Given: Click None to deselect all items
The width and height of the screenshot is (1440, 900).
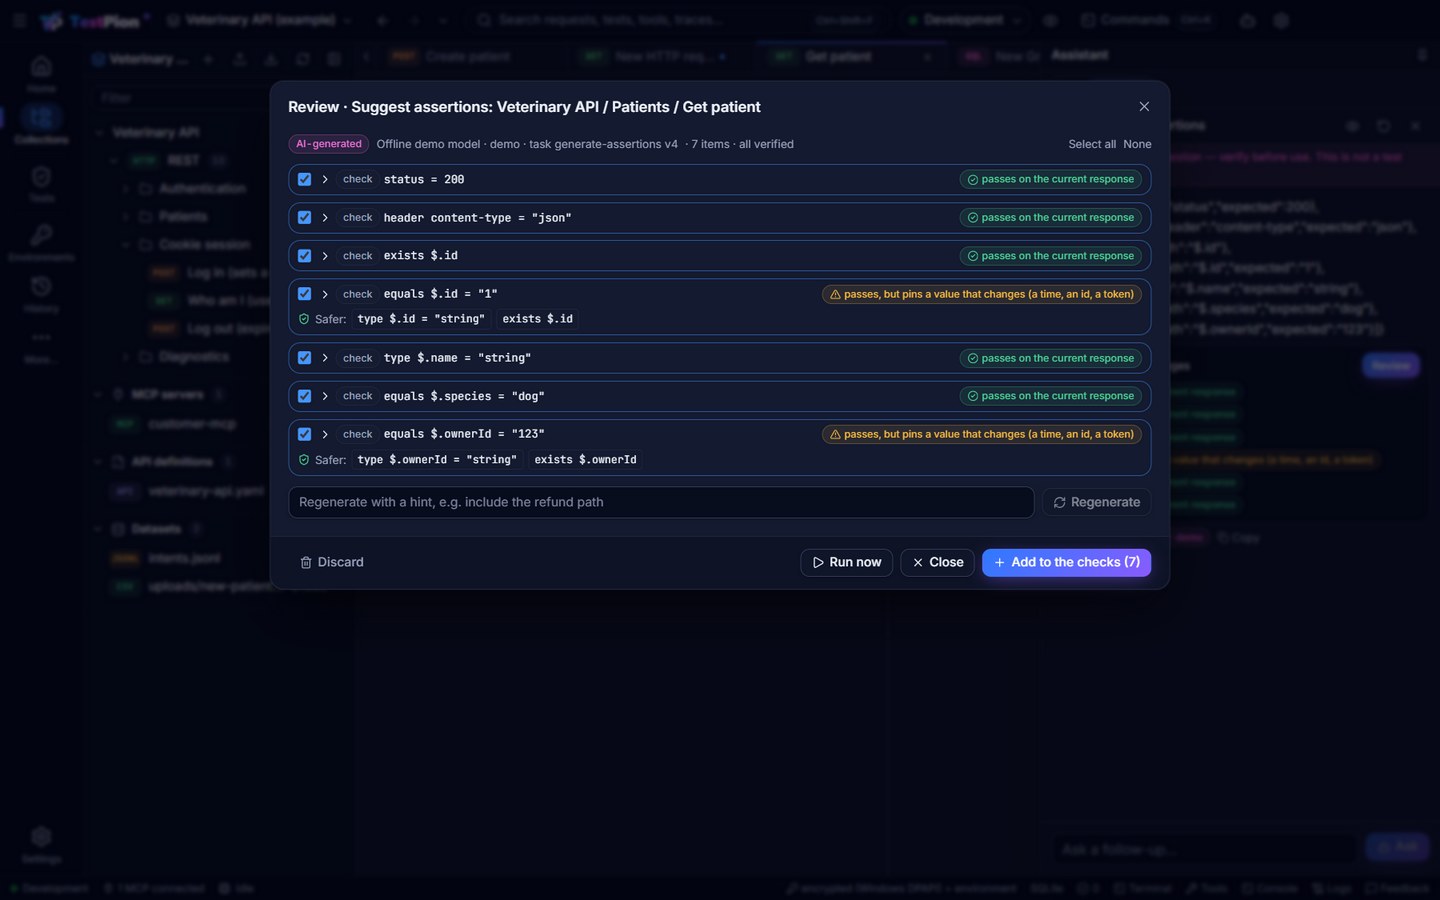Looking at the screenshot, I should click(x=1137, y=144).
